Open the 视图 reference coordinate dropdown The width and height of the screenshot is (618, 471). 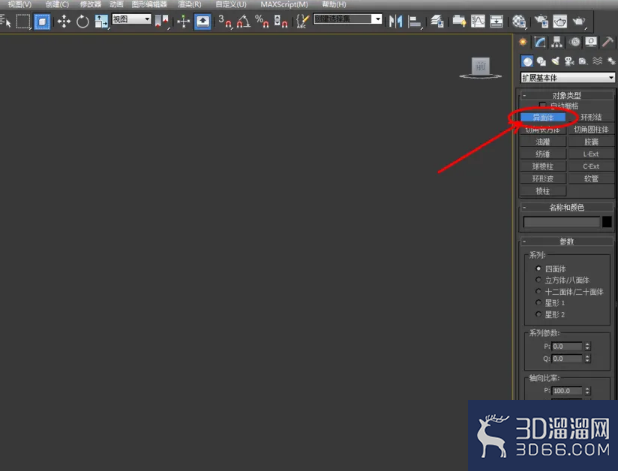tap(132, 19)
